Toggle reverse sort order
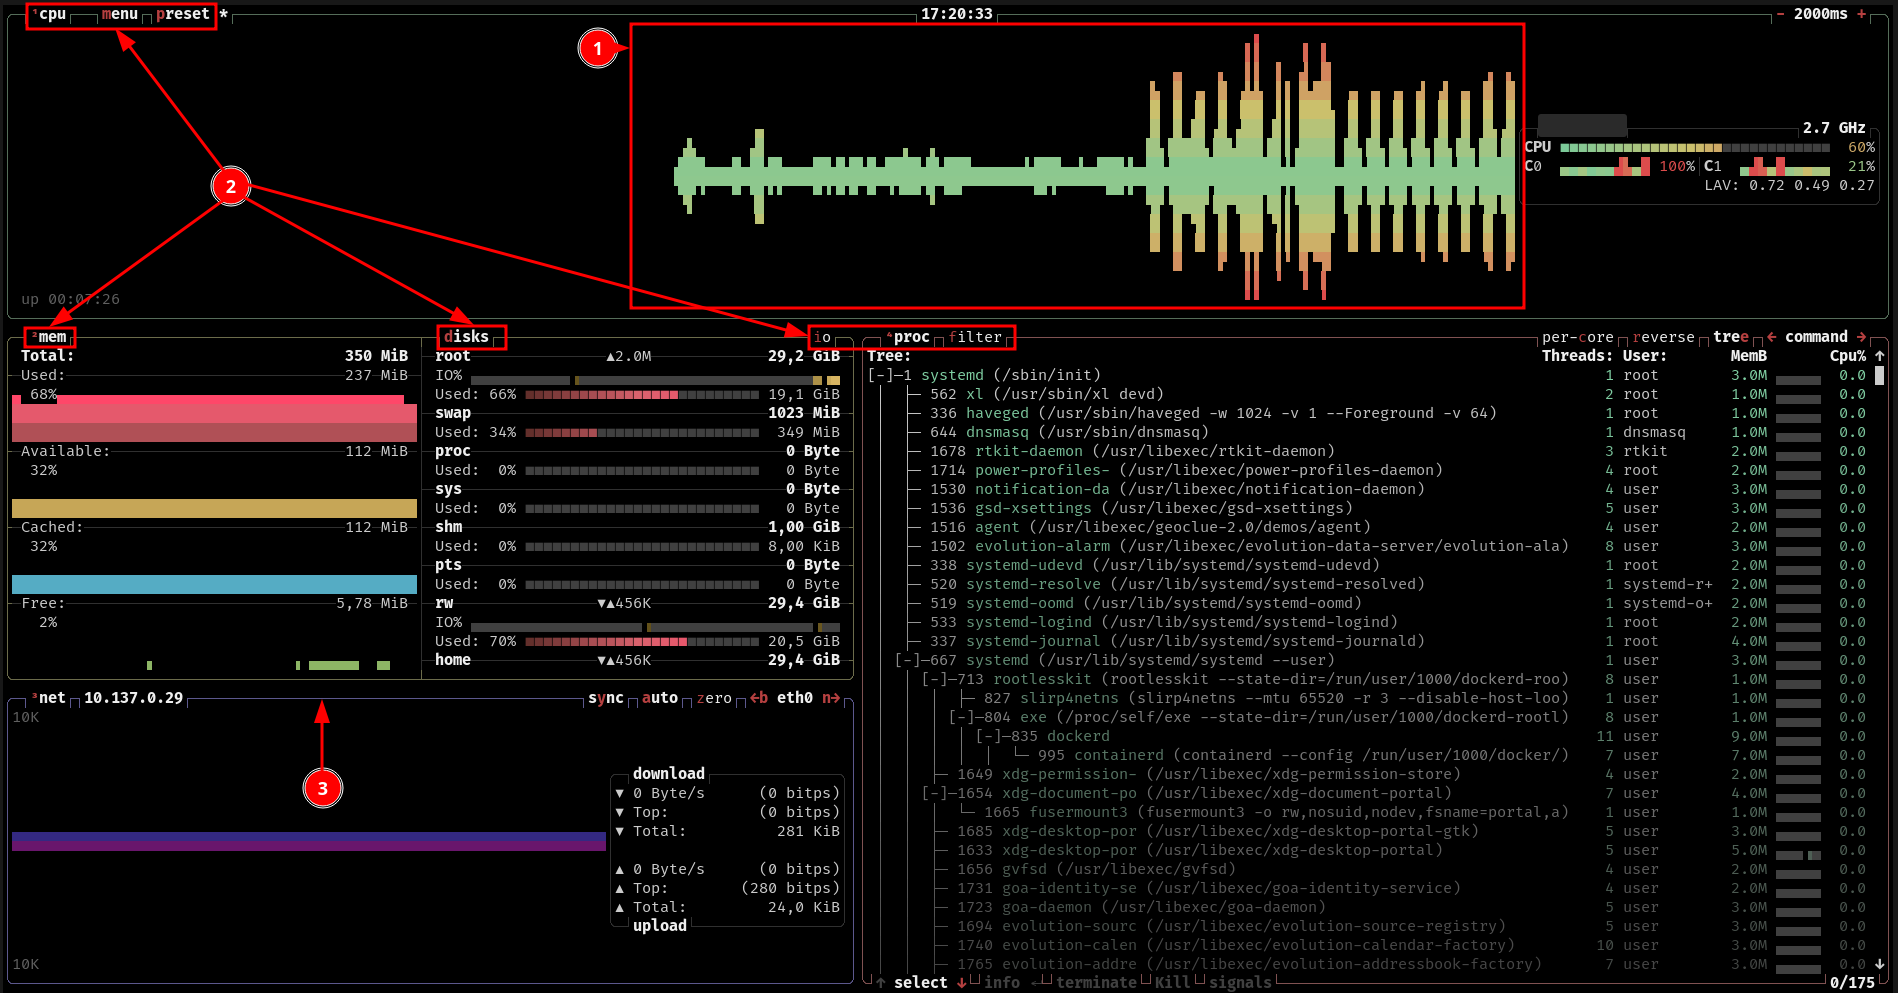Image resolution: width=1898 pixels, height=993 pixels. (x=1664, y=337)
